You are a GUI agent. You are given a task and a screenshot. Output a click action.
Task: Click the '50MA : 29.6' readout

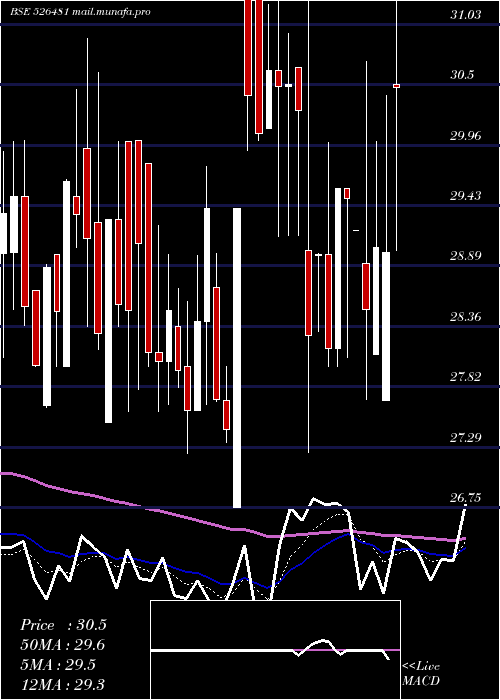[63, 645]
